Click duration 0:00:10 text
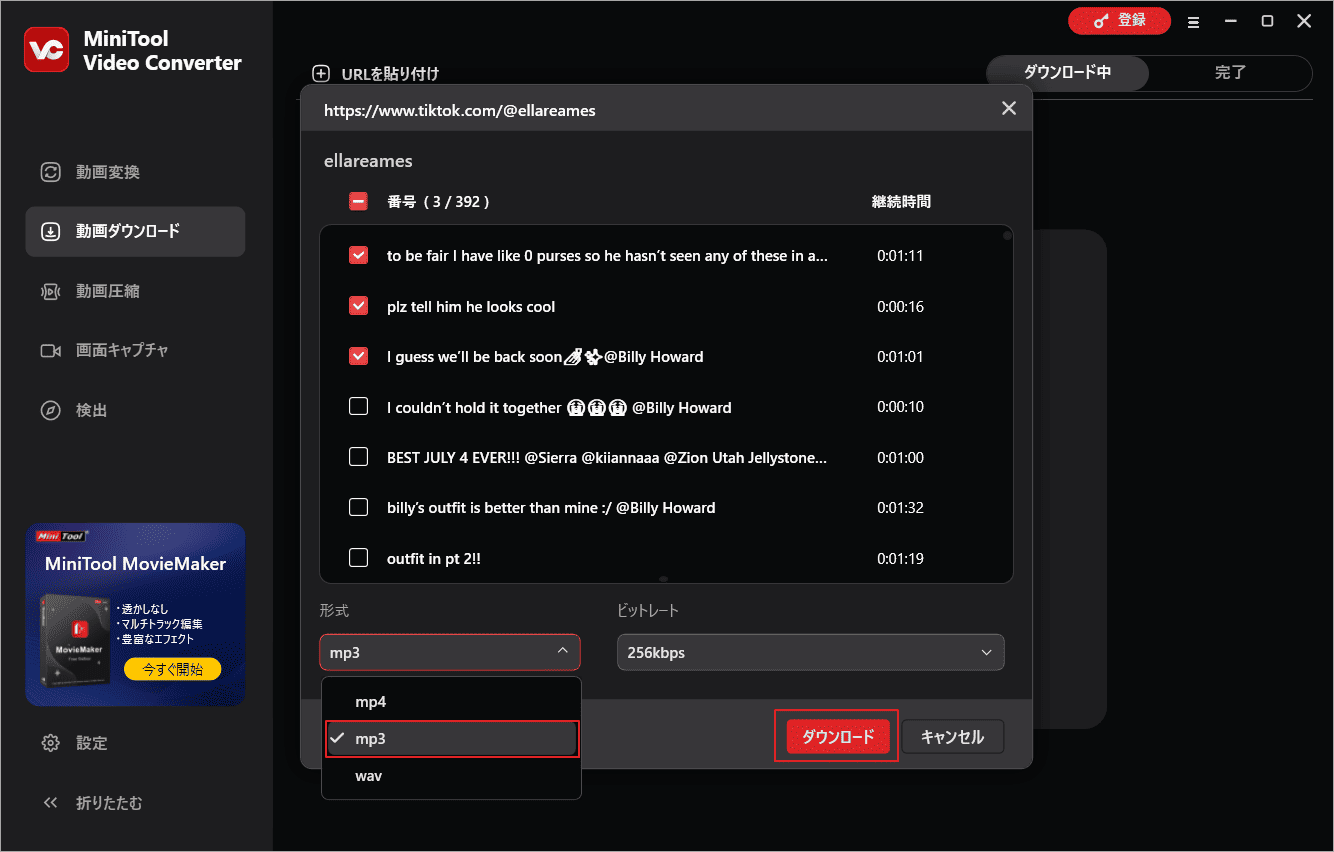1334x852 pixels. 900,407
